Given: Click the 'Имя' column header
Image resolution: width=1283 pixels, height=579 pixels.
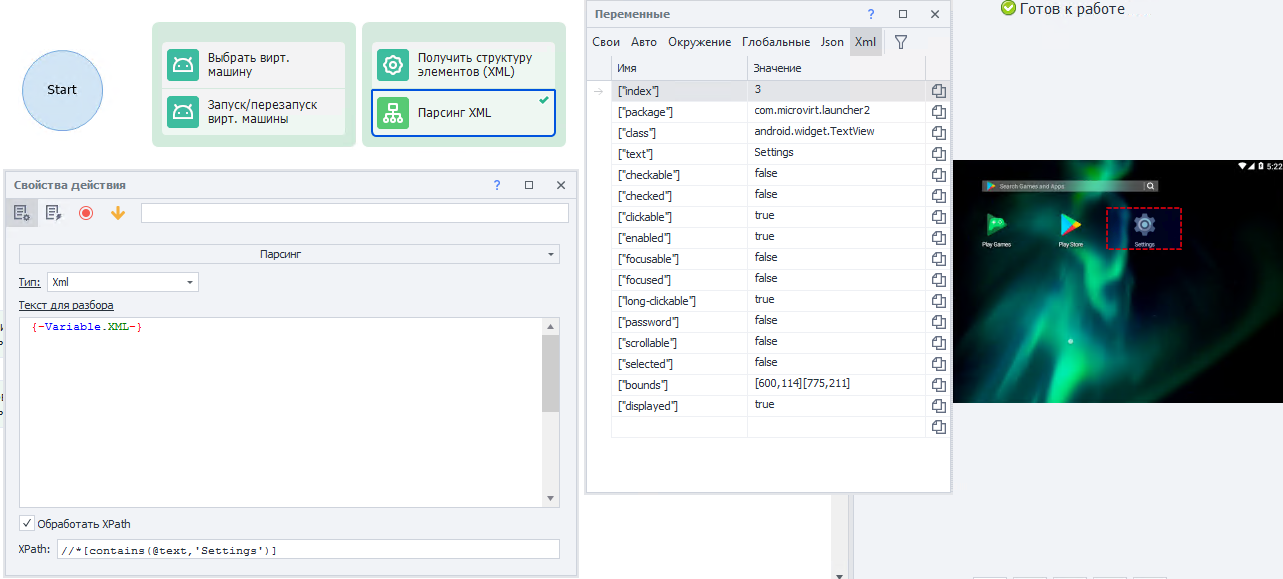Looking at the screenshot, I should pos(679,68).
